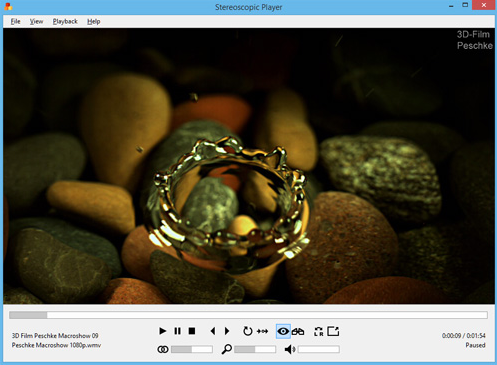The height and width of the screenshot is (365, 497).
Task: Mute audio via the speaker icon
Action: click(290, 349)
